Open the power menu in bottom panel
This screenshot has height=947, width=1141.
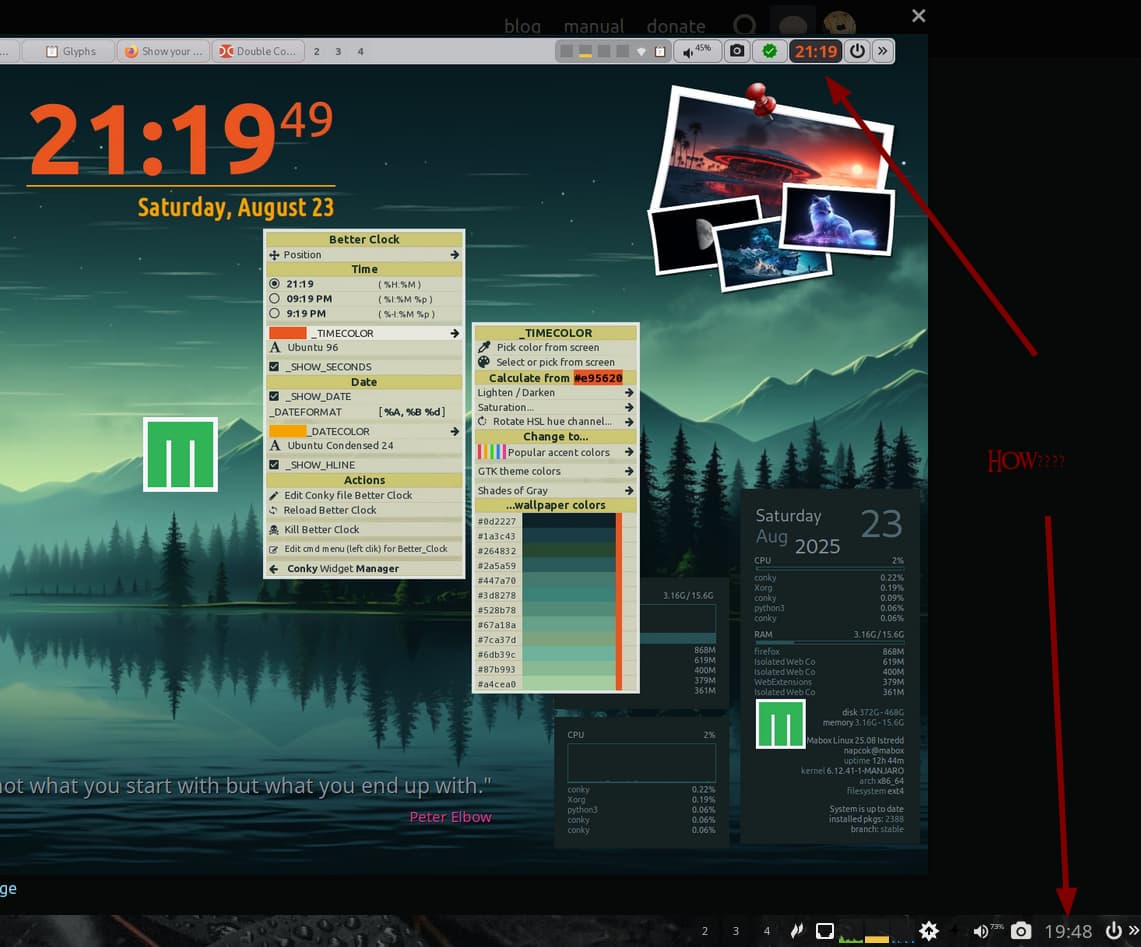pos(1113,931)
